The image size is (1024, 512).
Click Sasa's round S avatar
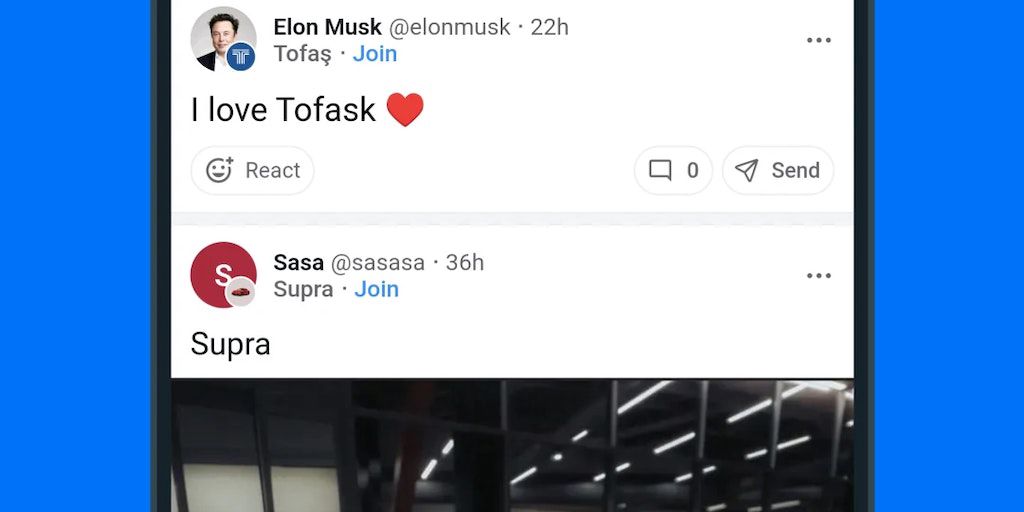(x=220, y=272)
